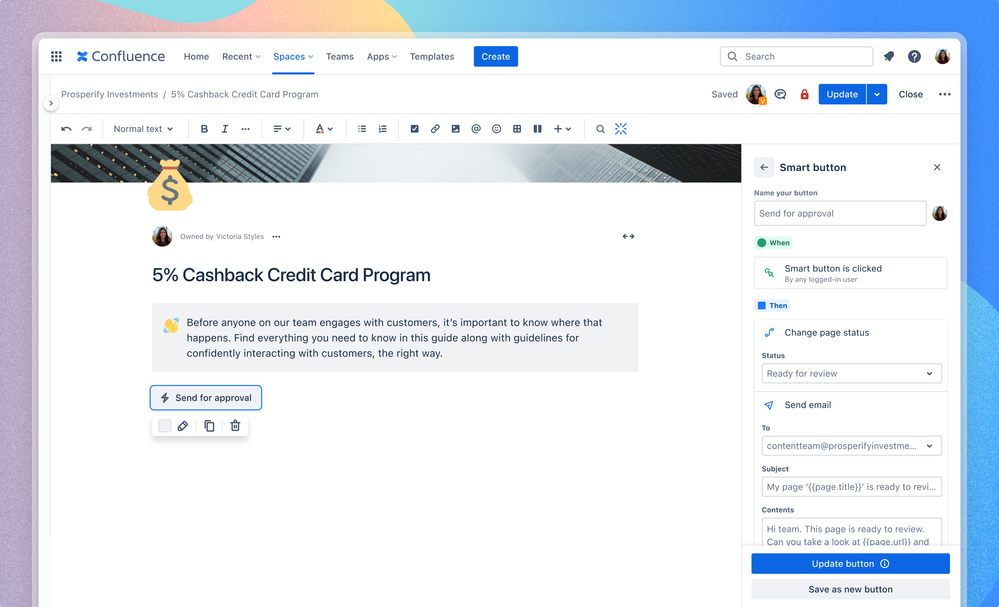Click the undo arrow in editor toolbar
Screen dimensions: 999x607
coord(66,129)
